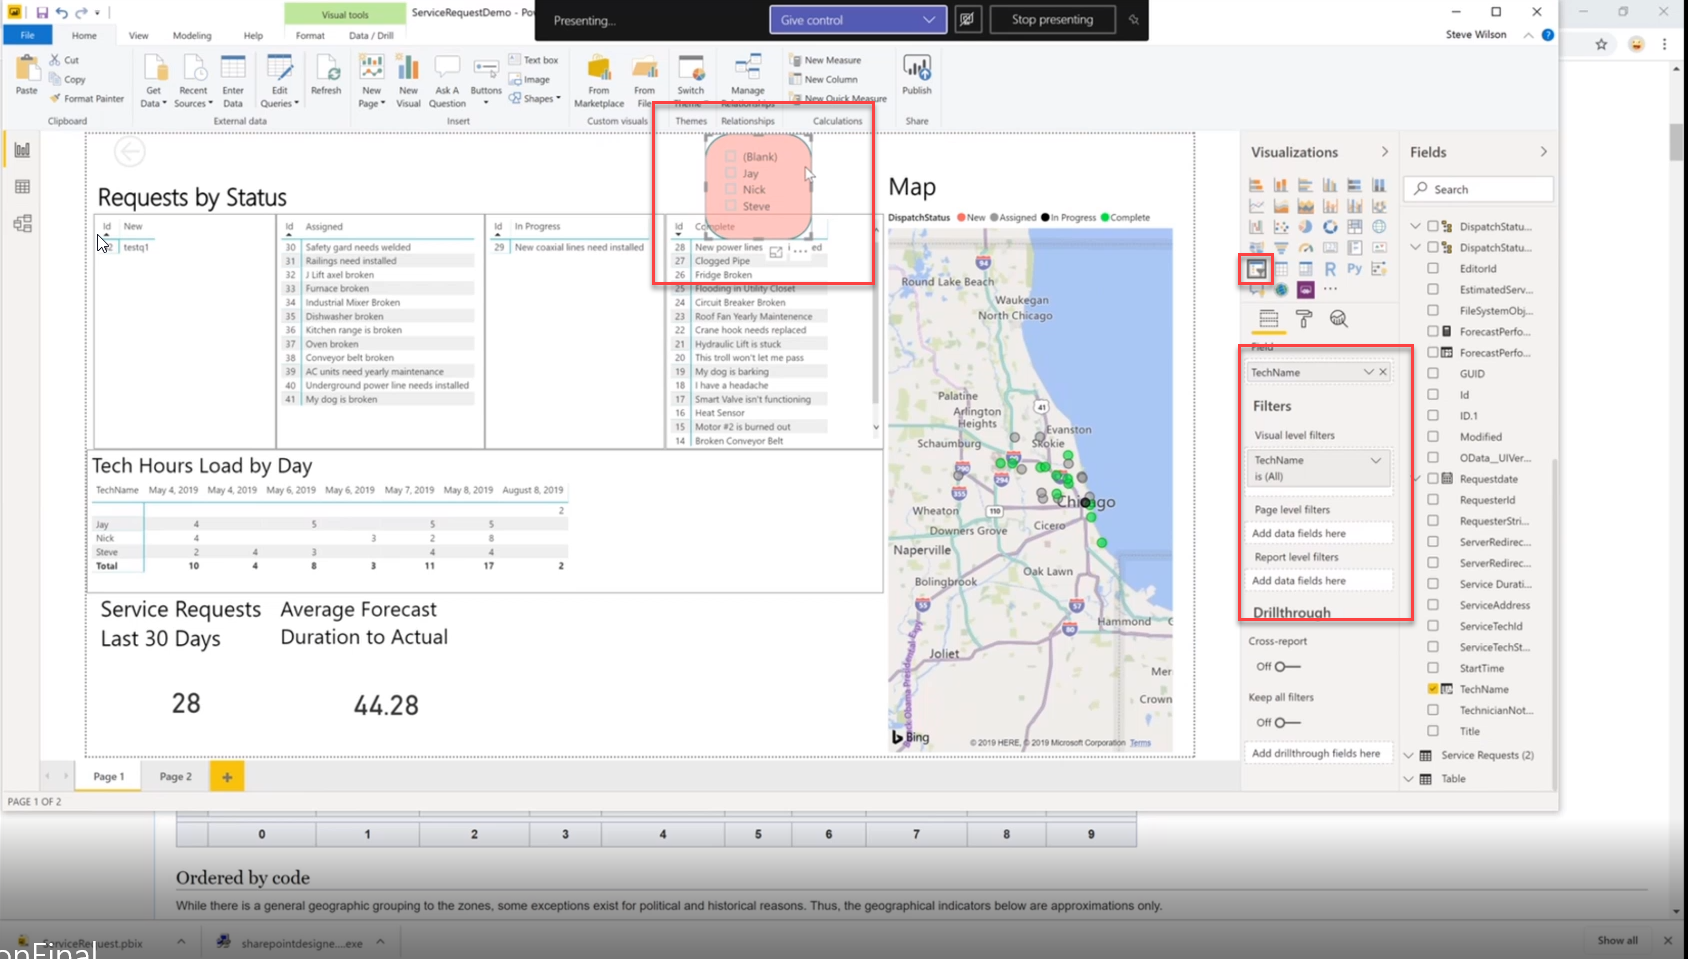Viewport: 1688px width, 959px height.
Task: Select the R script visual
Action: [x=1330, y=268]
